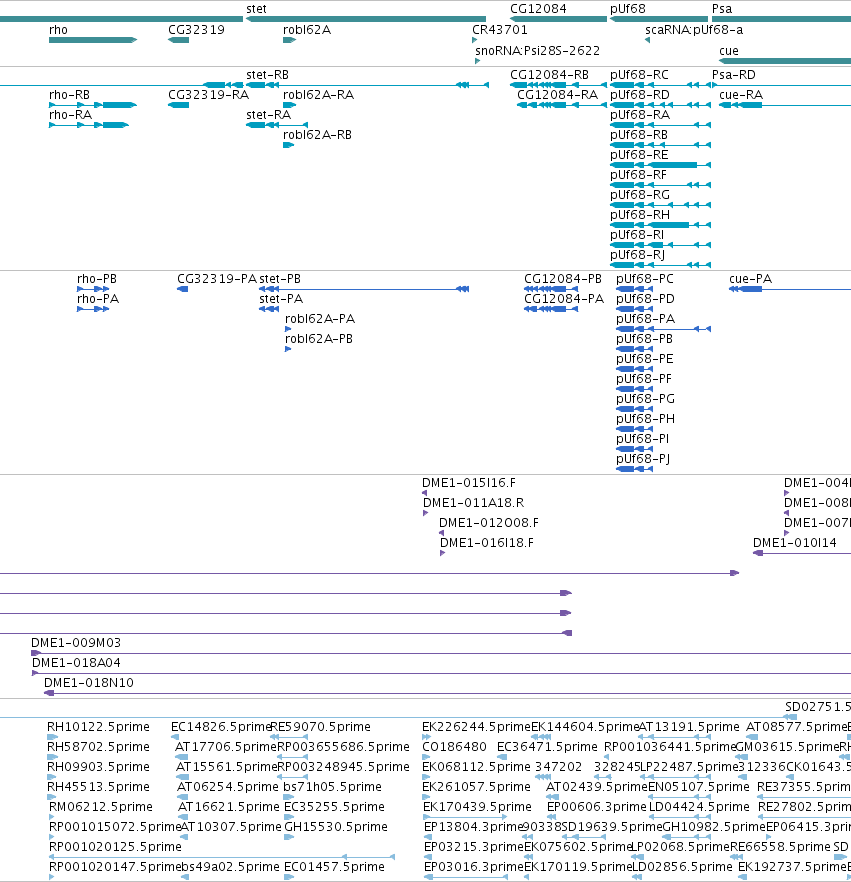Click the robl62A-PA protein label
Screen dimensions: 851x882
319,319
